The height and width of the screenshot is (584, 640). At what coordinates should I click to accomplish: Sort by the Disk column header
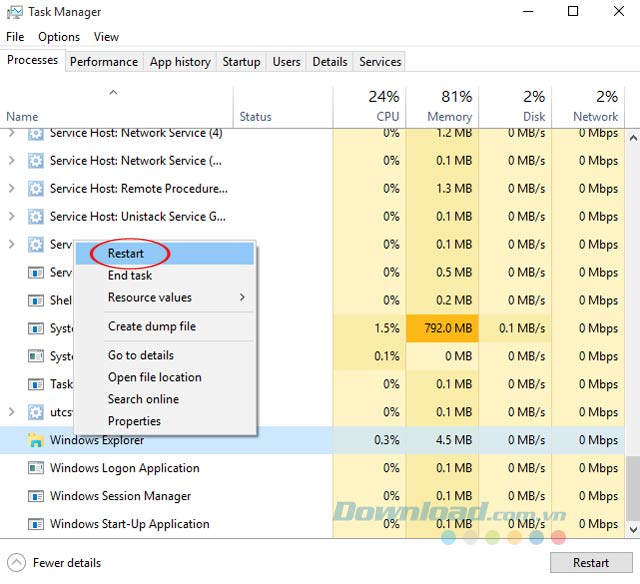point(515,108)
